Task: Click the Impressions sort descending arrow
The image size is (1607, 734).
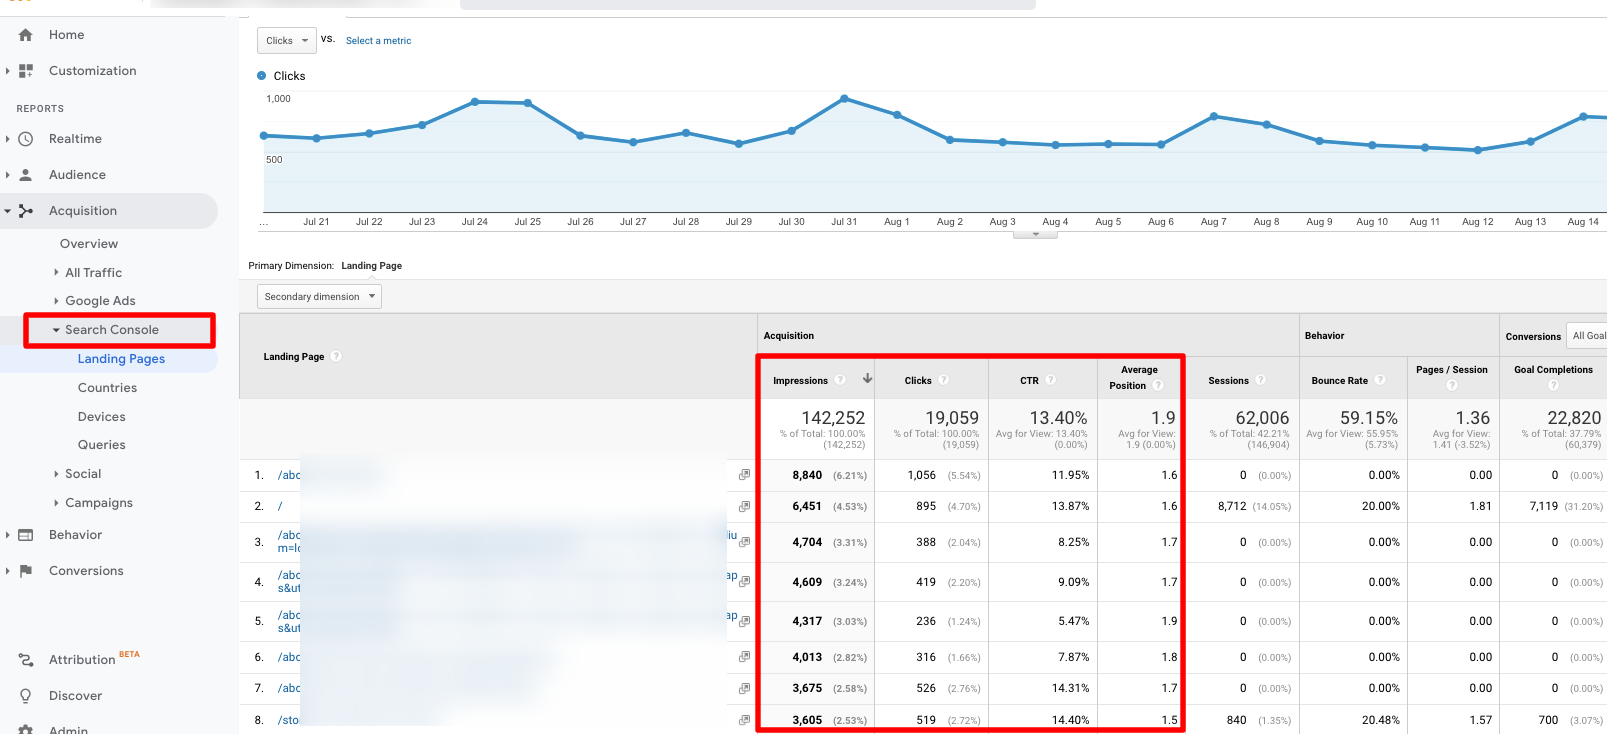Action: click(x=867, y=379)
